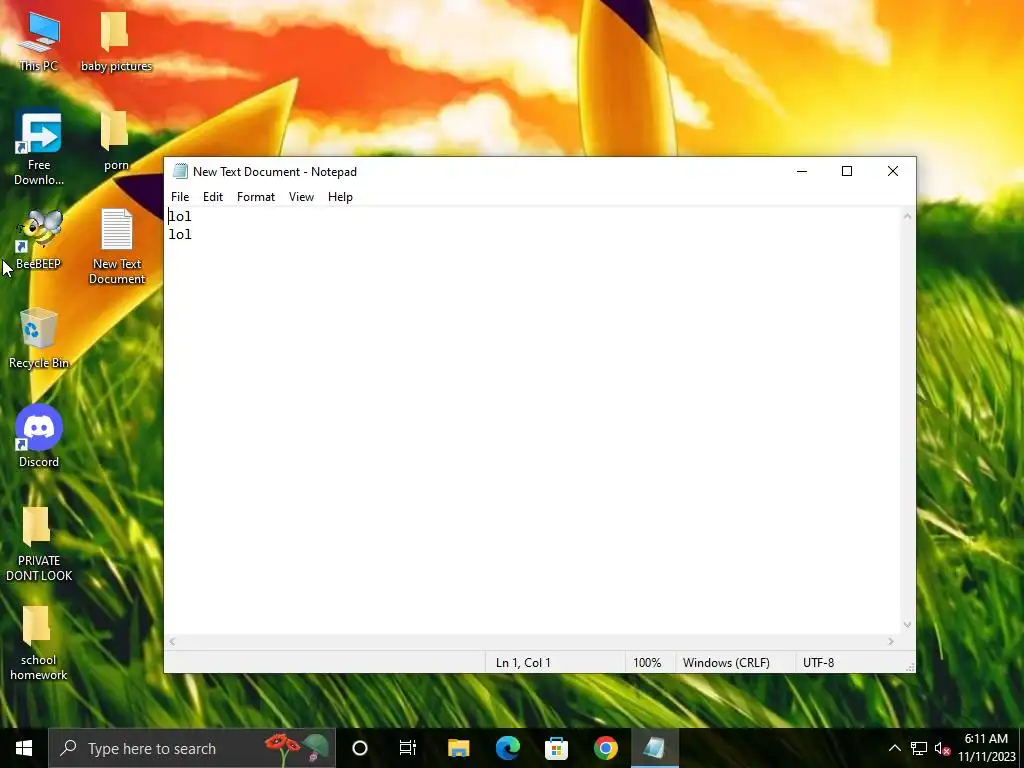Click the Notepad vertical scrollbar up arrow
Image resolution: width=1024 pixels, height=768 pixels.
coord(907,216)
